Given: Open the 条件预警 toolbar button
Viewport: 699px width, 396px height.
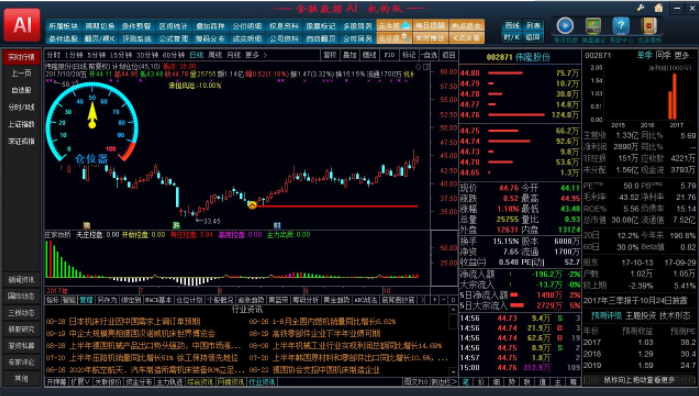Looking at the screenshot, I should 136,26.
